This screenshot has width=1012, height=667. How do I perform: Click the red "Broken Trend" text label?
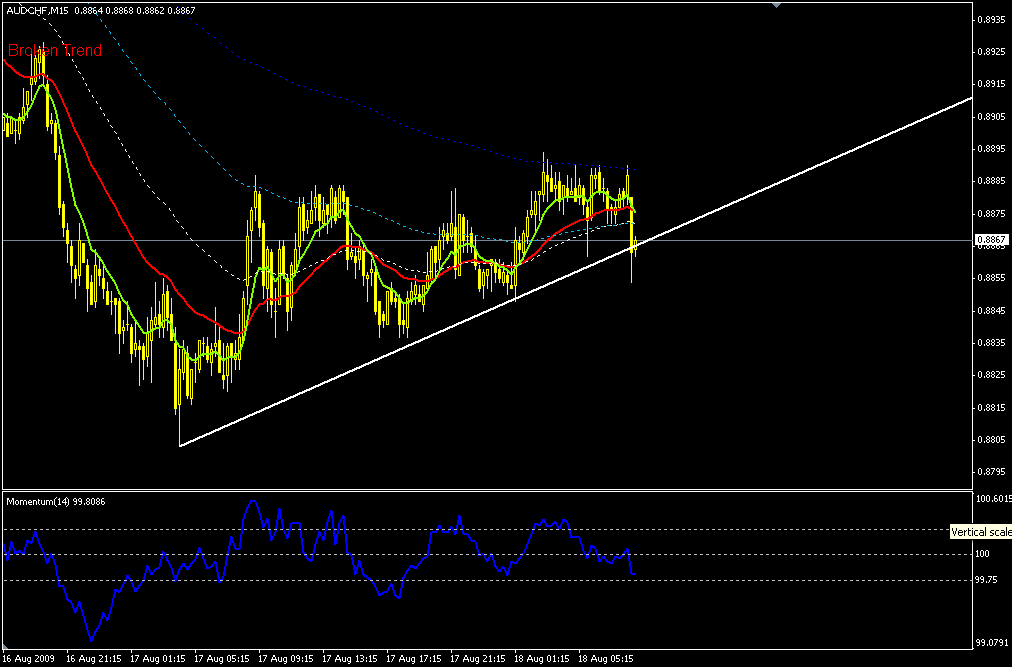[55, 50]
